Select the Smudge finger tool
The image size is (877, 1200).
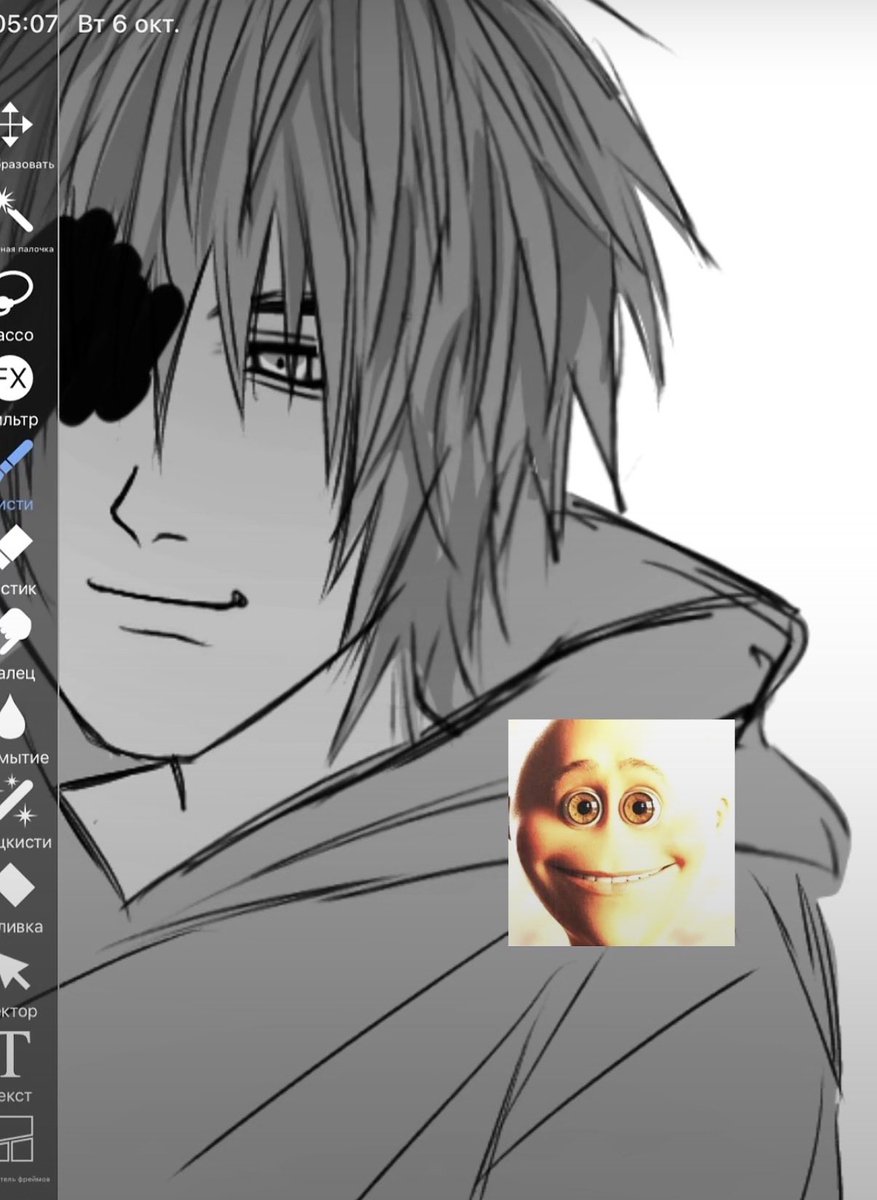(15, 631)
